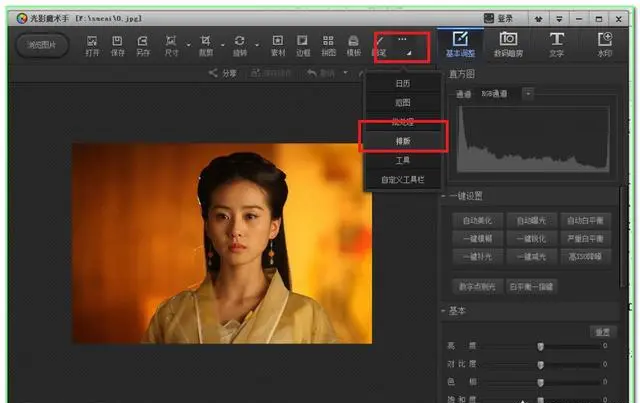The image size is (640, 403).
Task: Open the 素材 materials tool
Action: point(278,46)
